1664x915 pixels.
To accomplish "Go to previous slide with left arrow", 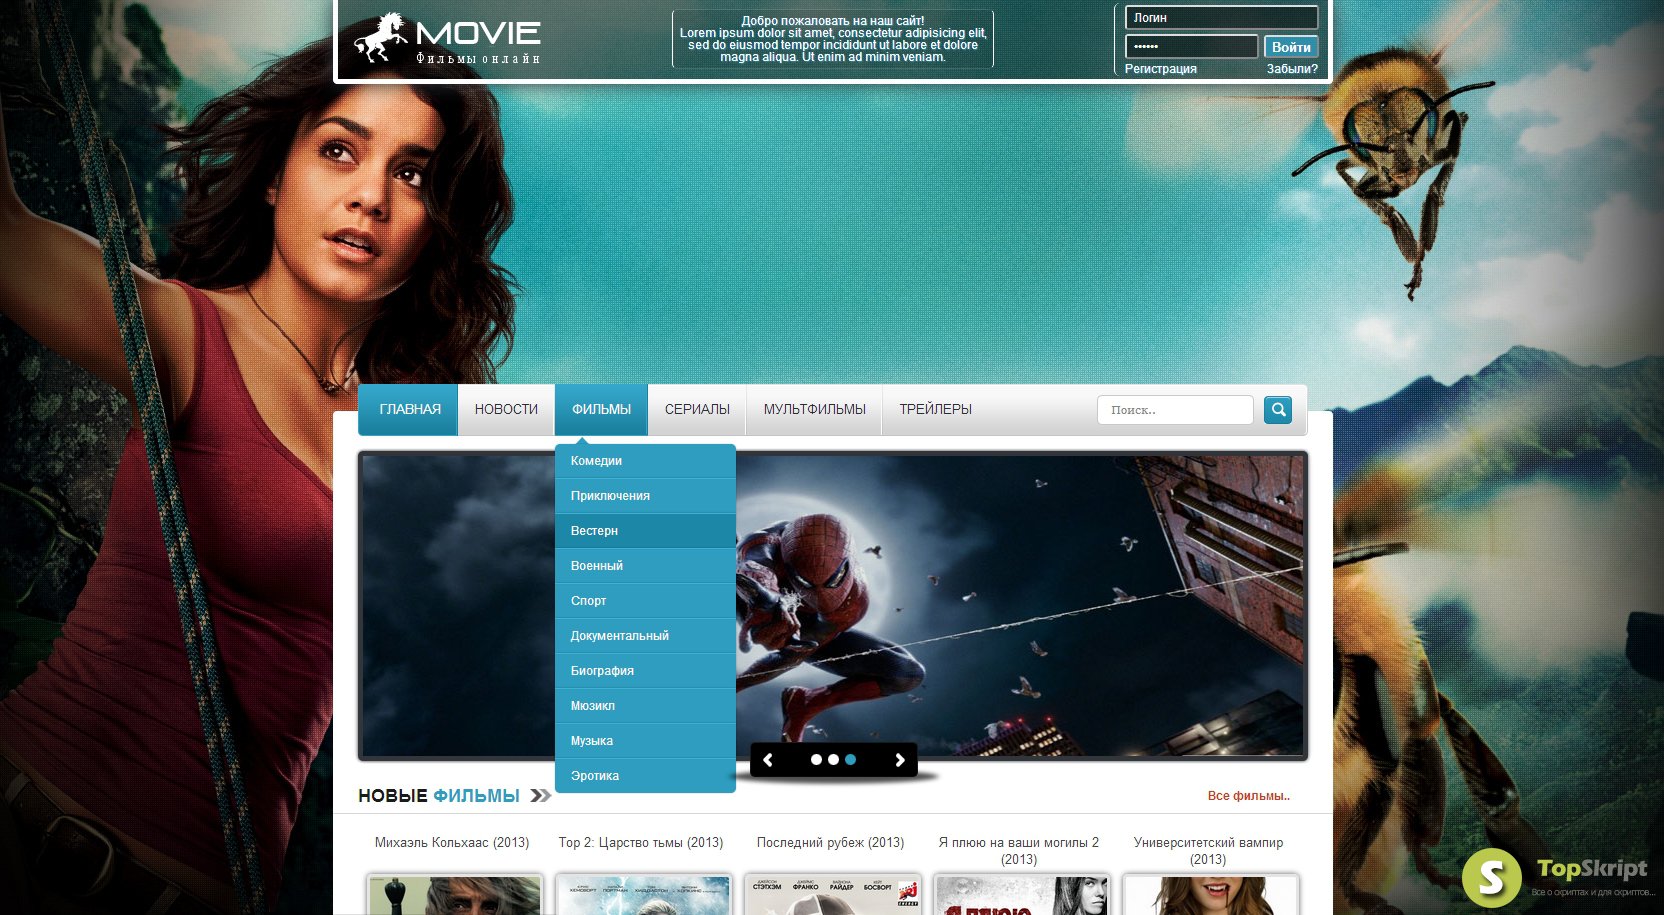I will point(768,760).
